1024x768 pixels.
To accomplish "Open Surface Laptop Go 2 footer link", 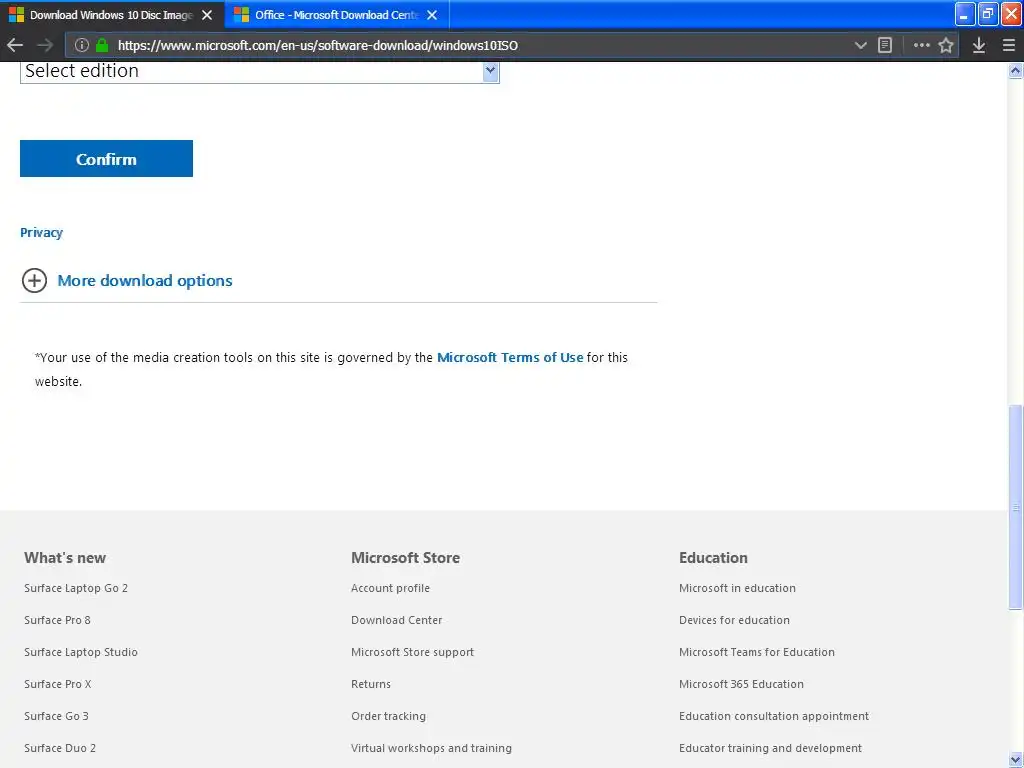I will [76, 588].
